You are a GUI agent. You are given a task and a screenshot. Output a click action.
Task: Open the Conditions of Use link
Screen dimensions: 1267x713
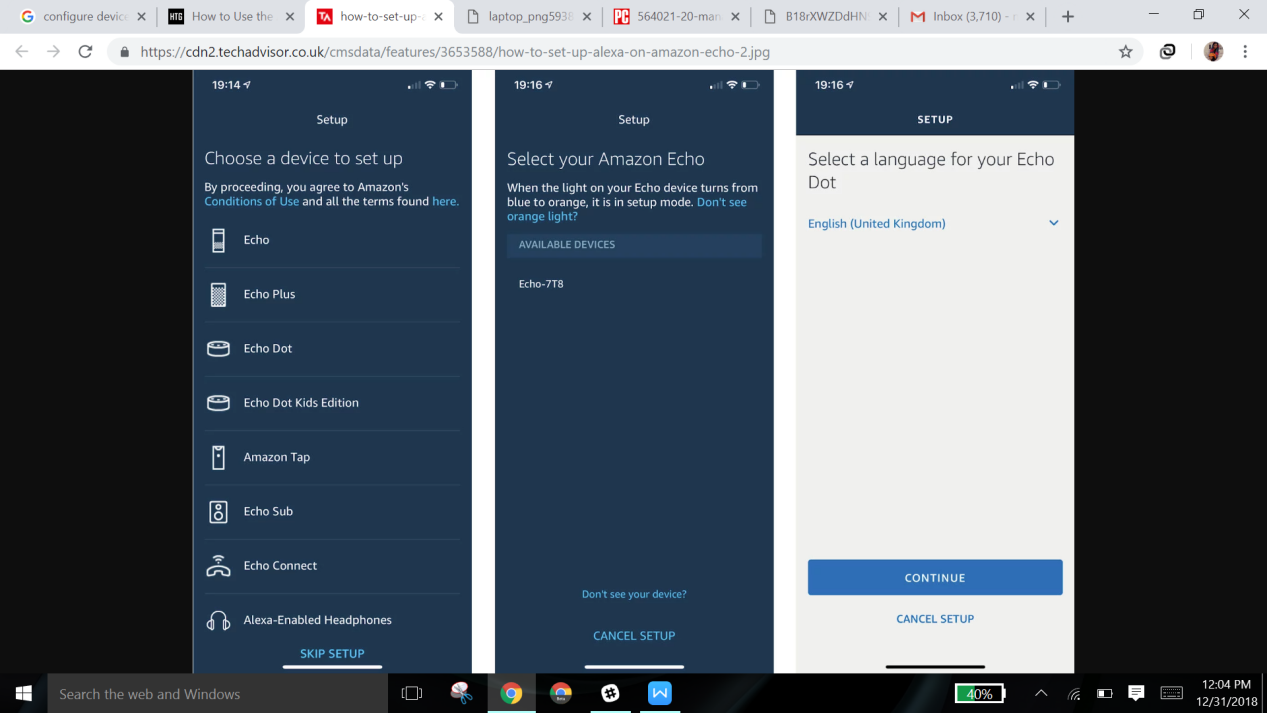pos(252,201)
